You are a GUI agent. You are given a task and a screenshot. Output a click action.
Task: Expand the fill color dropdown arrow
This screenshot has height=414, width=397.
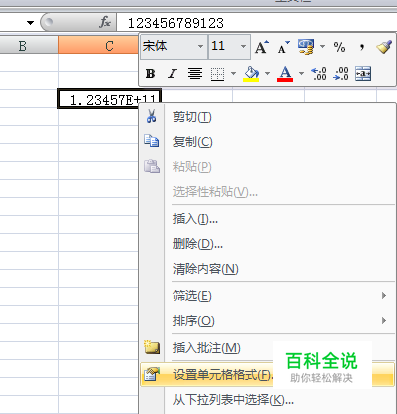point(267,73)
